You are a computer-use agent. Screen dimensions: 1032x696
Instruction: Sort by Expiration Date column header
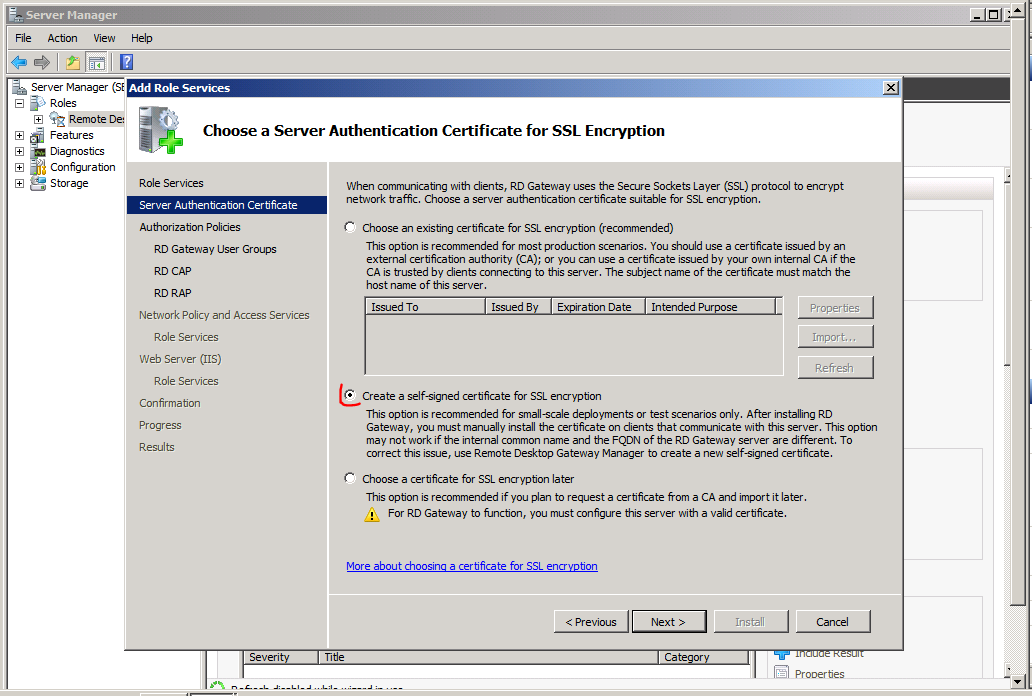[598, 307]
